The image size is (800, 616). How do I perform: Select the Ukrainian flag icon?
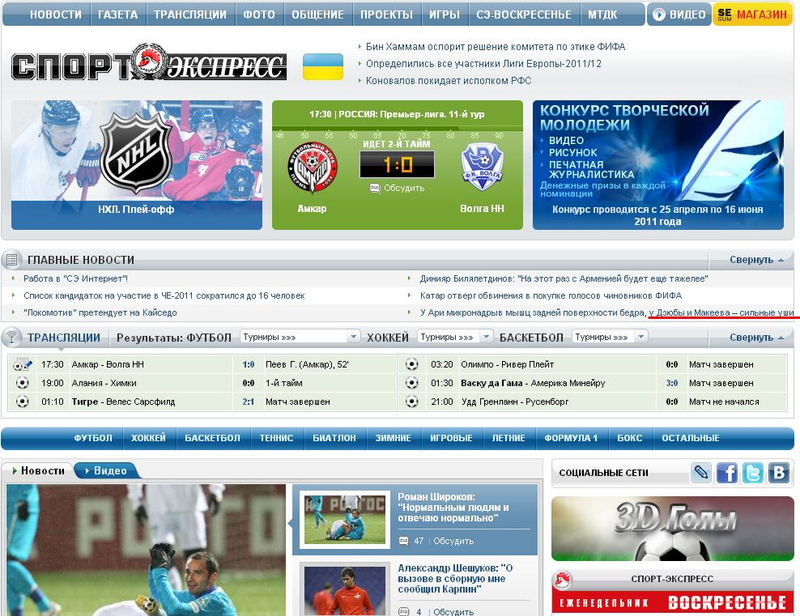[323, 67]
